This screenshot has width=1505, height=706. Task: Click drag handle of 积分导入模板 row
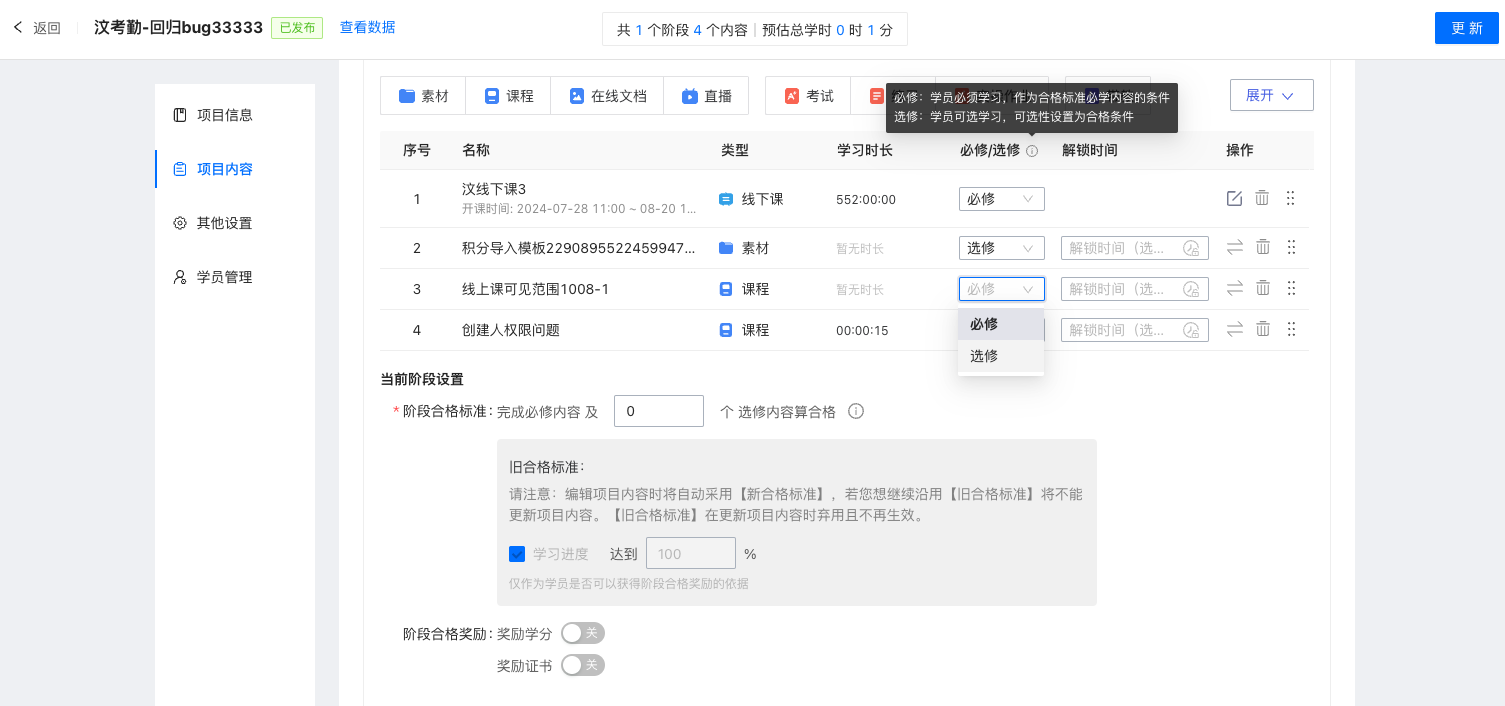click(x=1291, y=247)
